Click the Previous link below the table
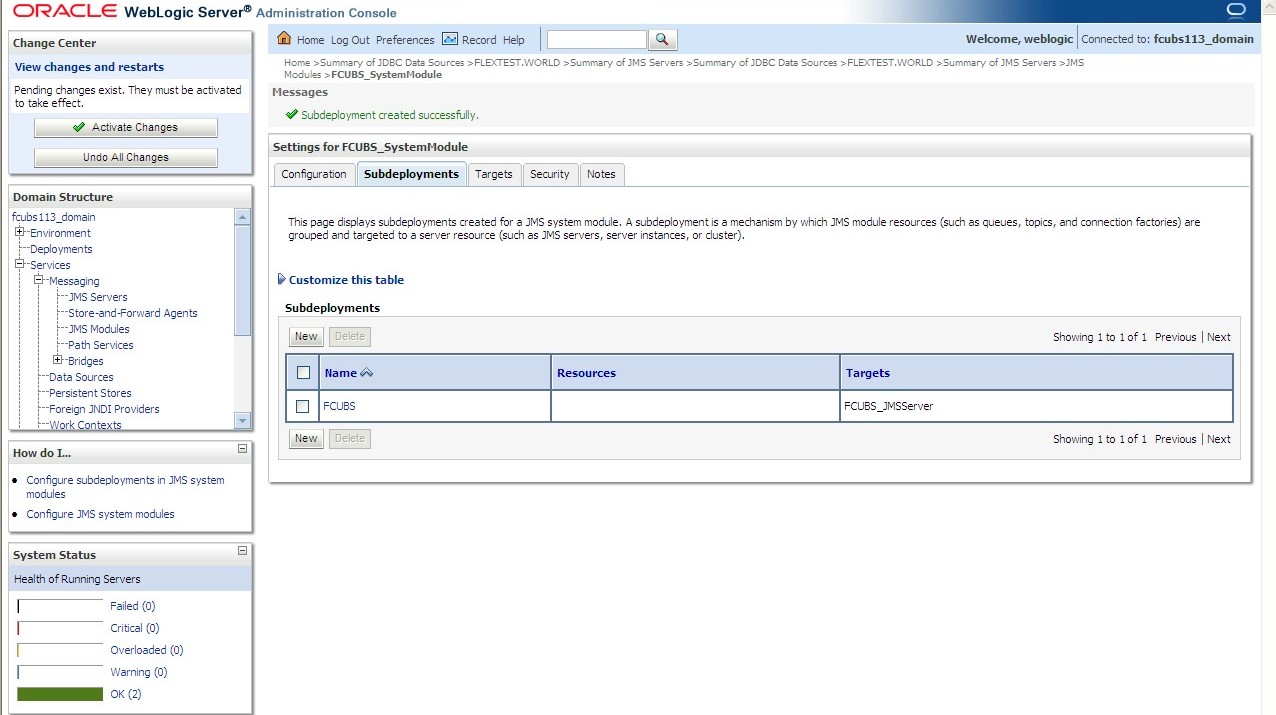 click(x=1175, y=439)
